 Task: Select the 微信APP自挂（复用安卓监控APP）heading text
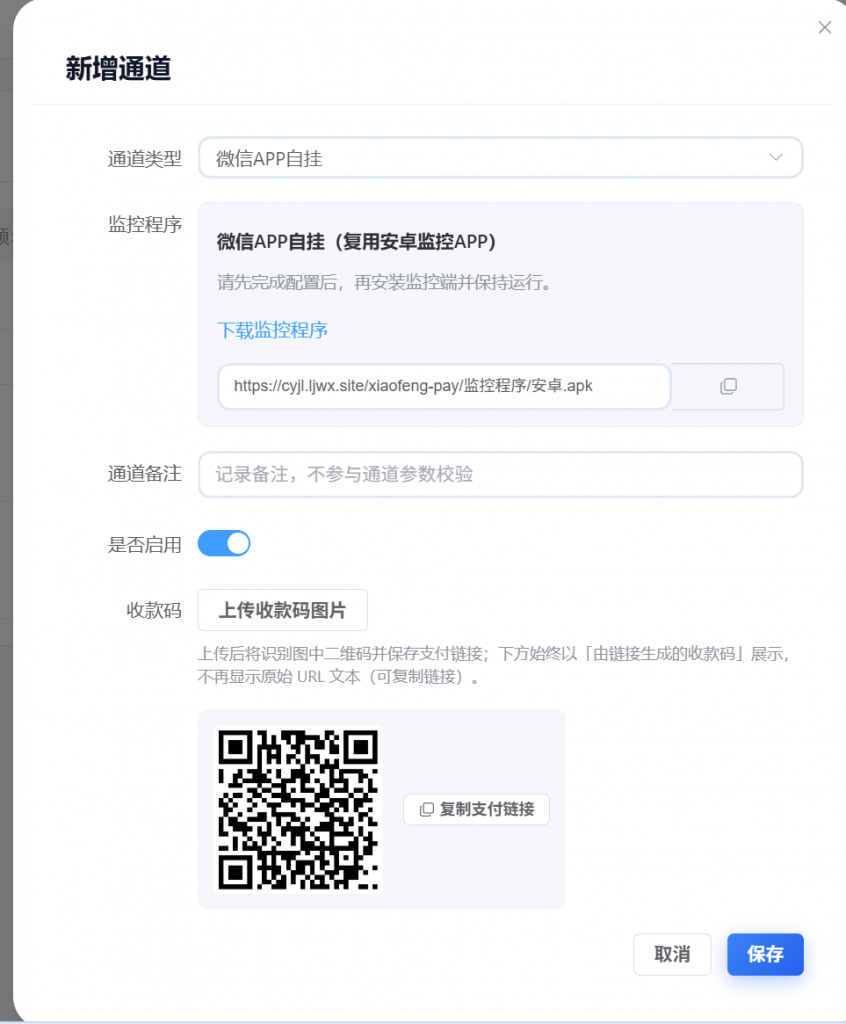pyautogui.click(x=356, y=242)
